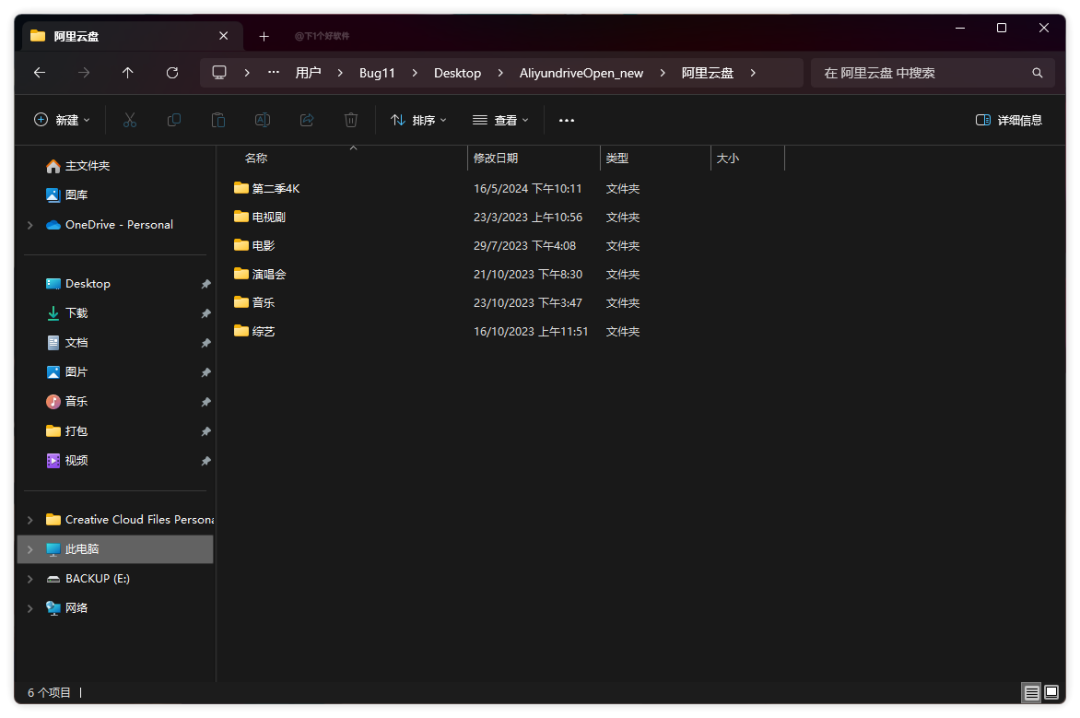The width and height of the screenshot is (1080, 718).
Task: Click the 用户 breadcrumb
Action: pos(308,72)
